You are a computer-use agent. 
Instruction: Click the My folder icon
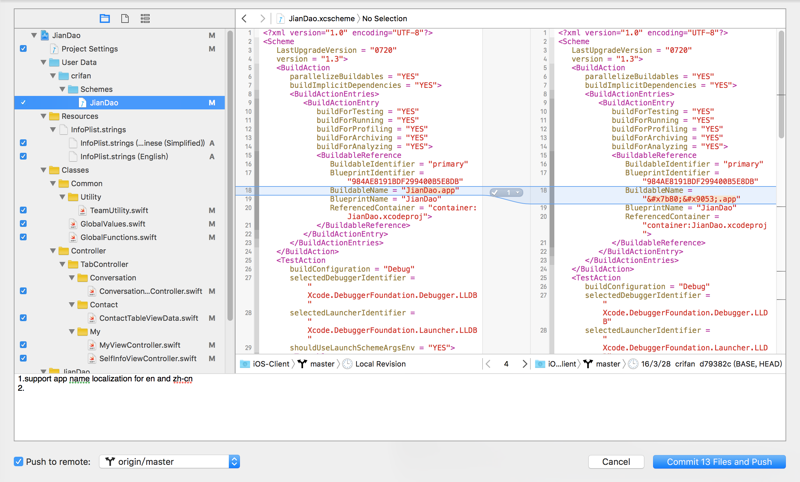pyautogui.click(x=83, y=332)
